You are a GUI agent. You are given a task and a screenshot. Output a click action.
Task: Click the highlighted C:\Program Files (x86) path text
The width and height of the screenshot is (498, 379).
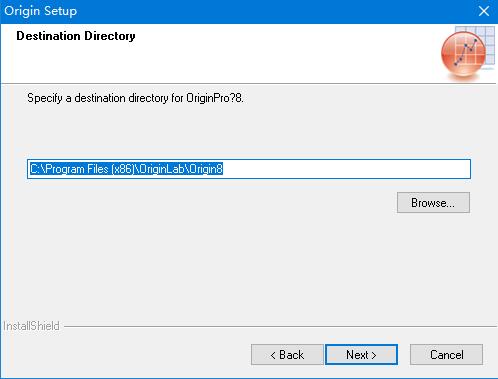[x=126, y=169]
